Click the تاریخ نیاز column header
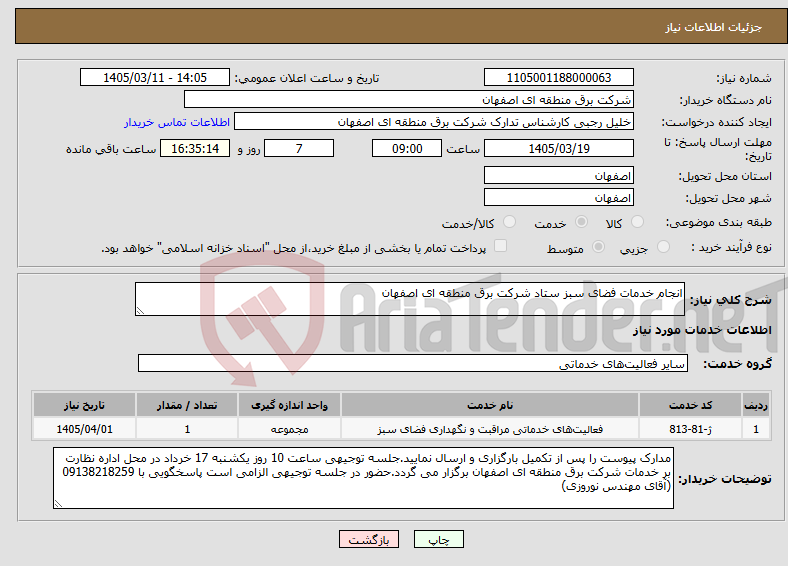This screenshot has height=566, width=788. pyautogui.click(x=84, y=405)
